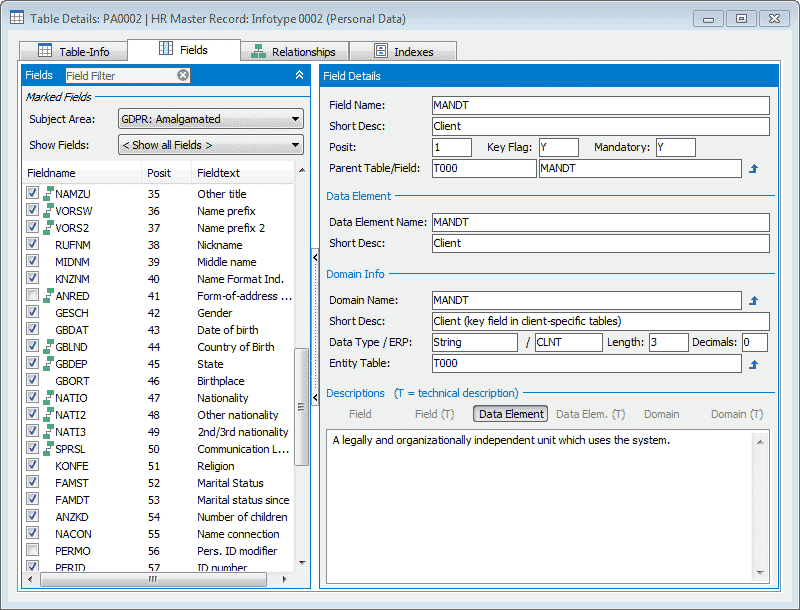800x610 pixels.
Task: Click the fields list scroll-up arrow
Action: [x=302, y=170]
